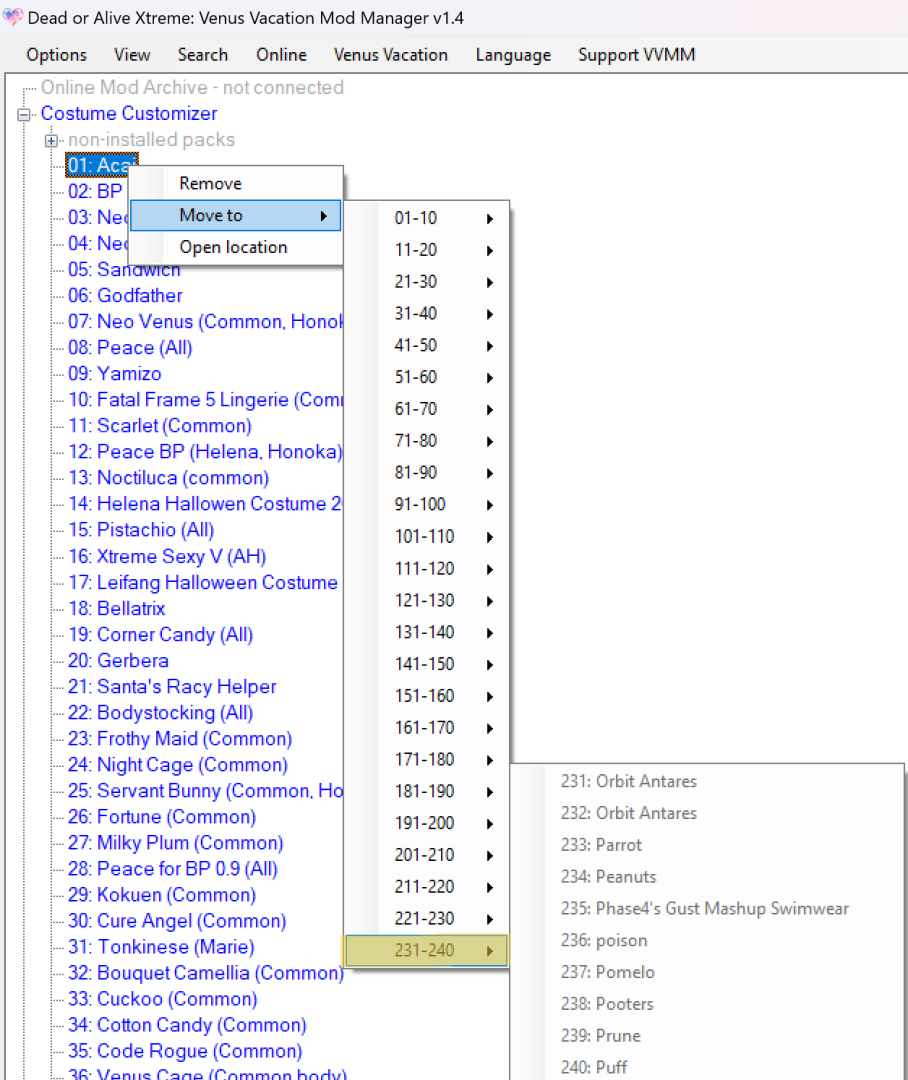Select tree item 33: Cuckoo (Common)

(x=163, y=999)
